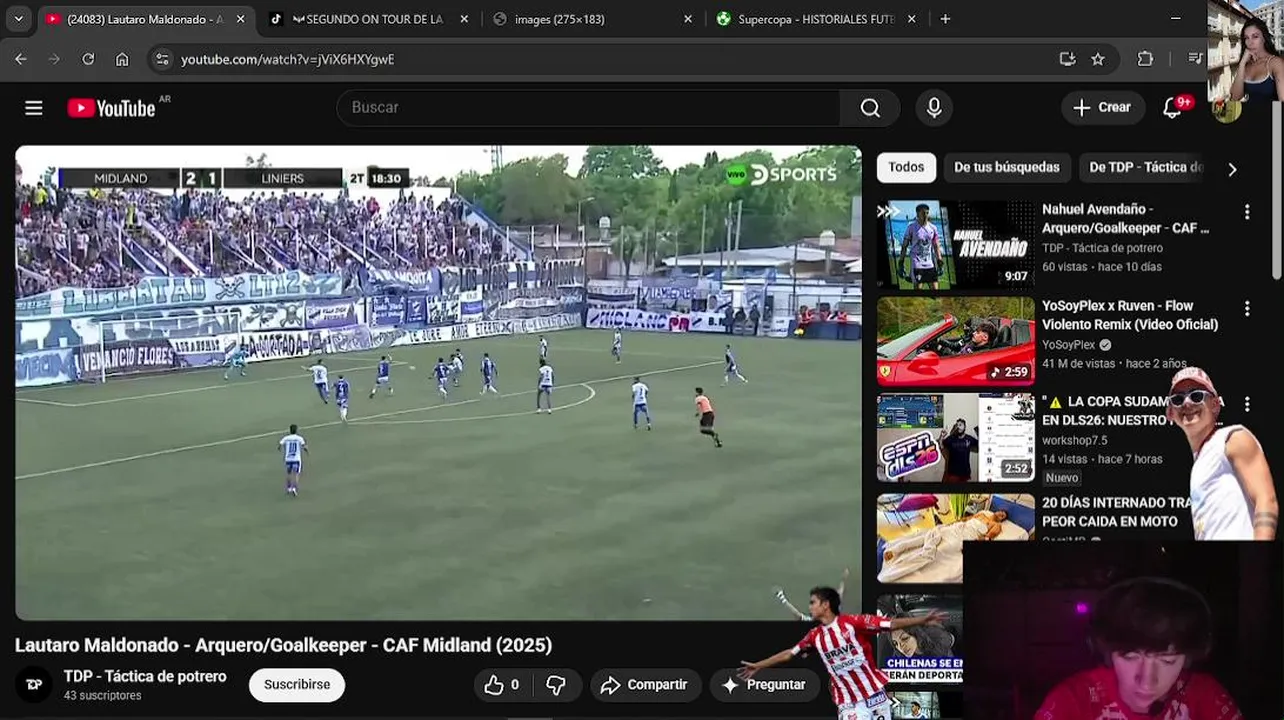Subscribe with the Suscribirse button
1284x720 pixels.
point(297,685)
